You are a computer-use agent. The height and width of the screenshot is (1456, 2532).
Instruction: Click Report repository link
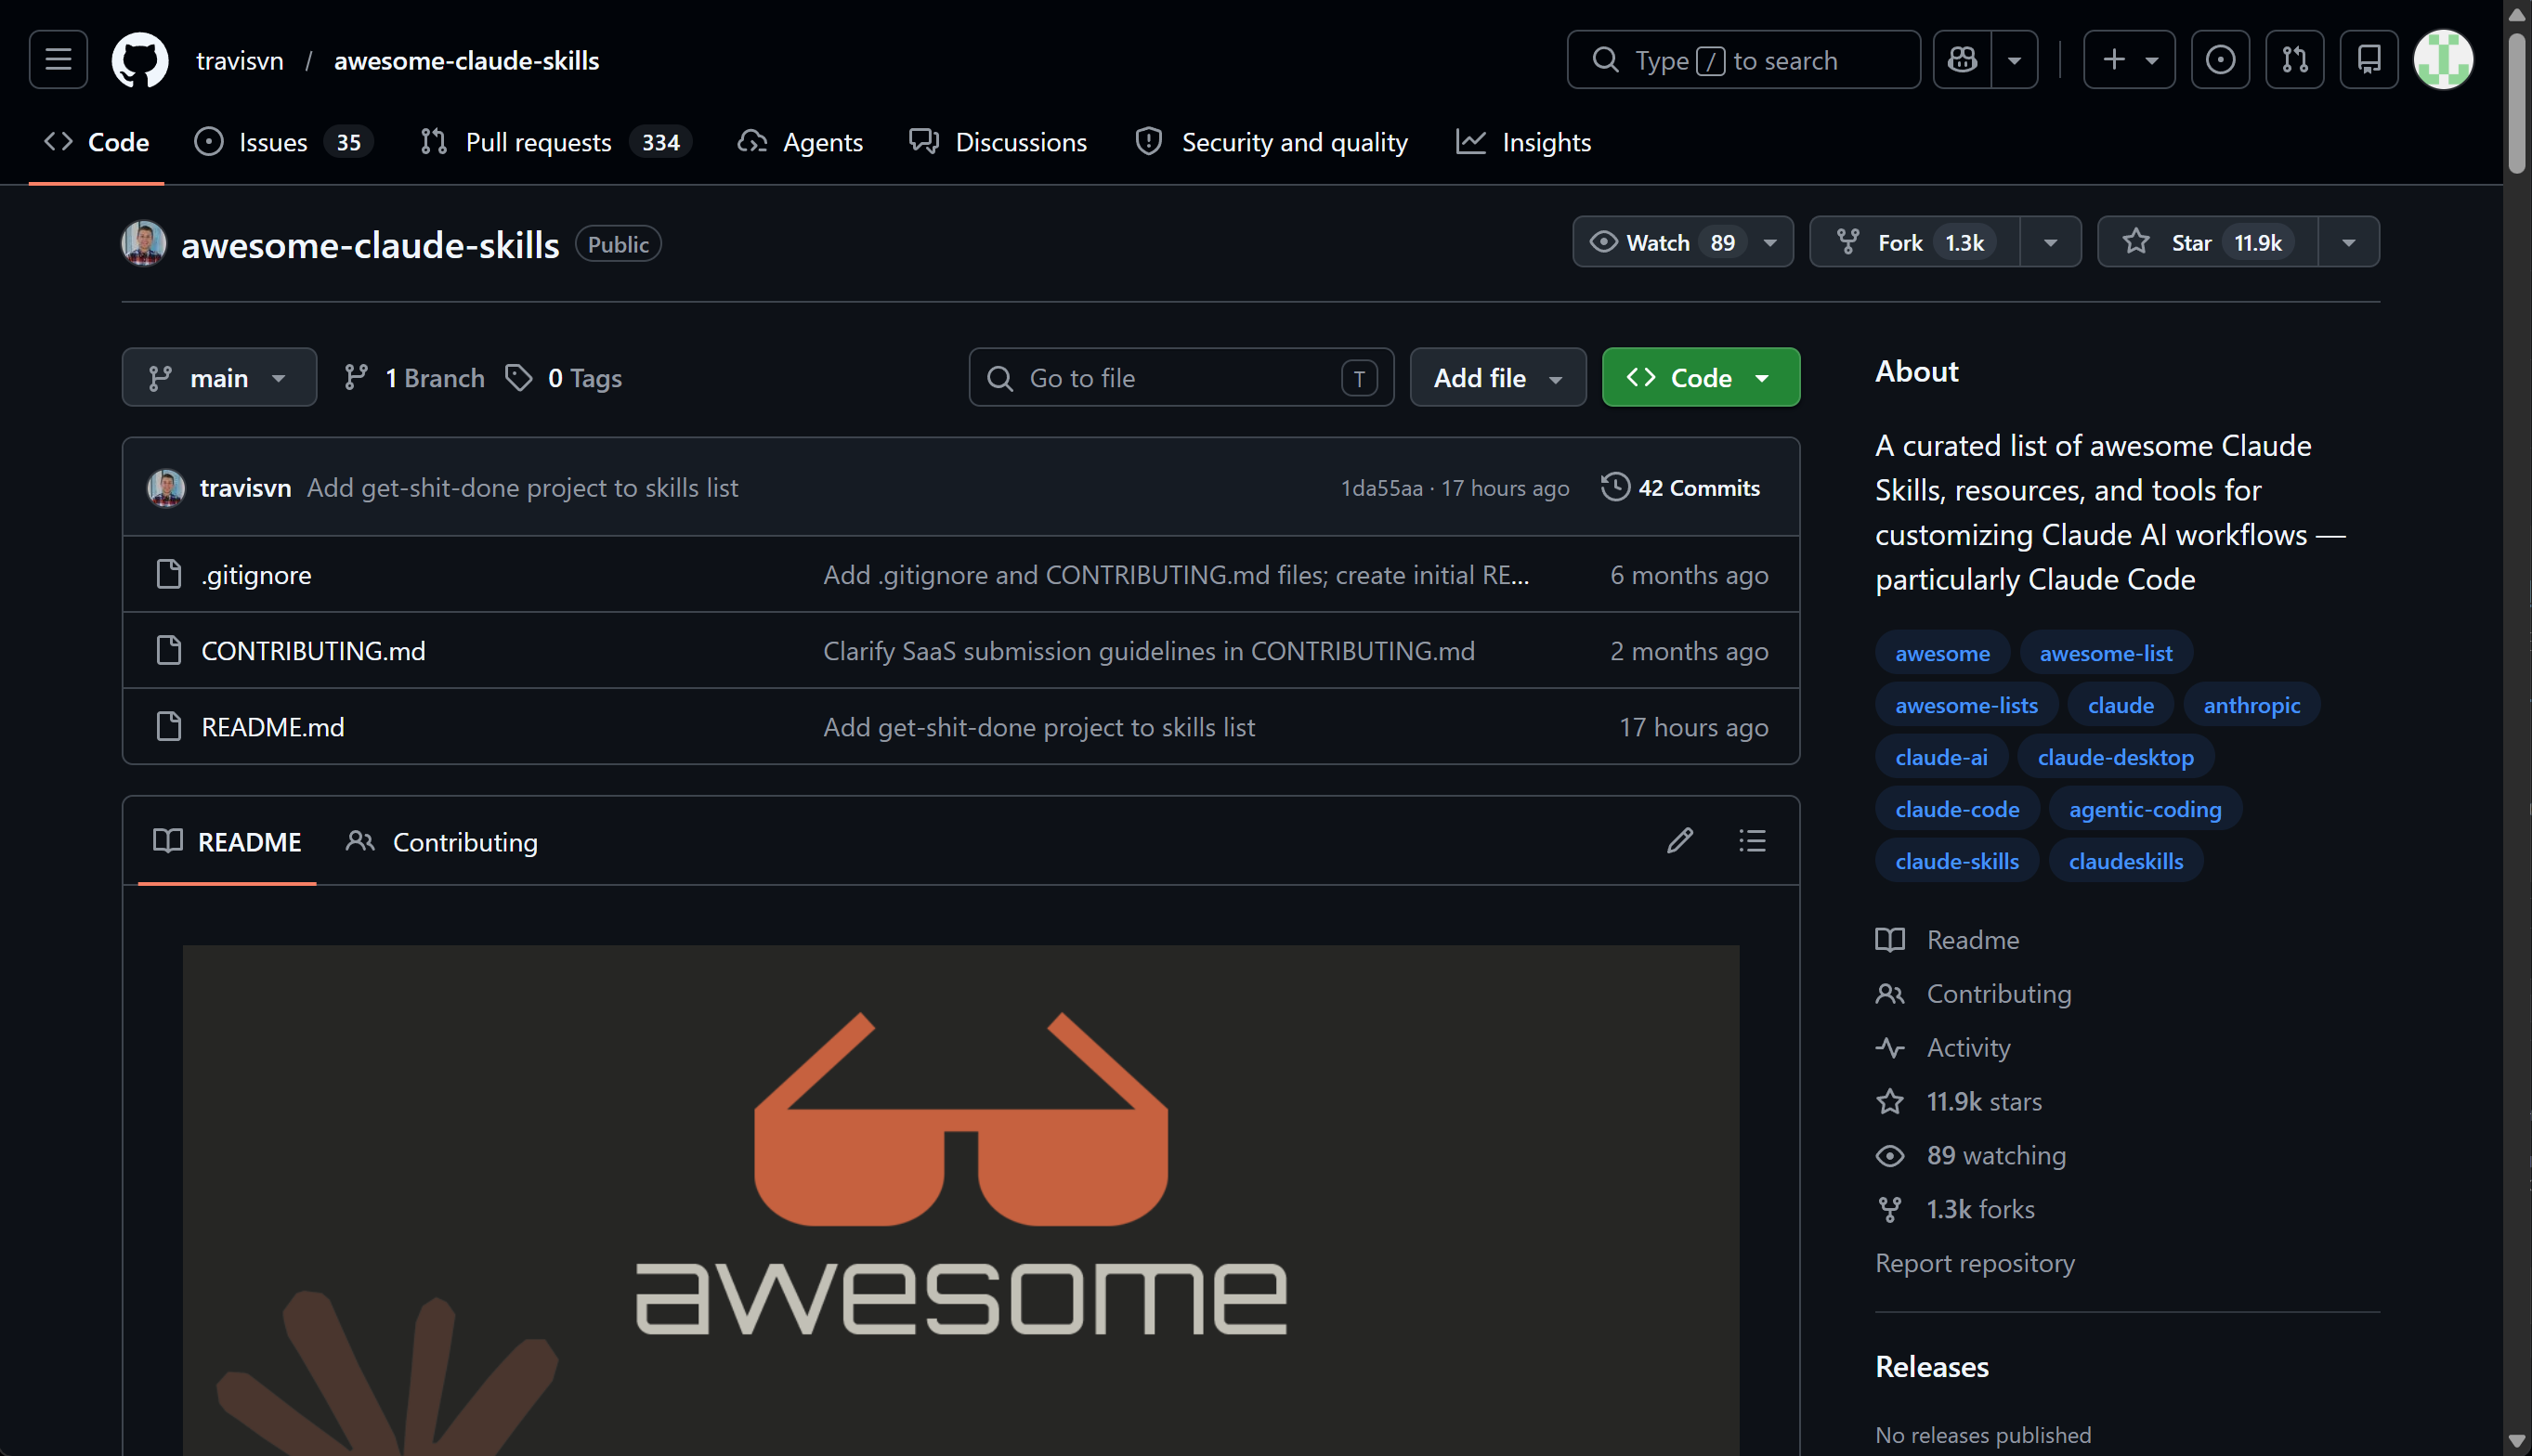coord(1975,1262)
